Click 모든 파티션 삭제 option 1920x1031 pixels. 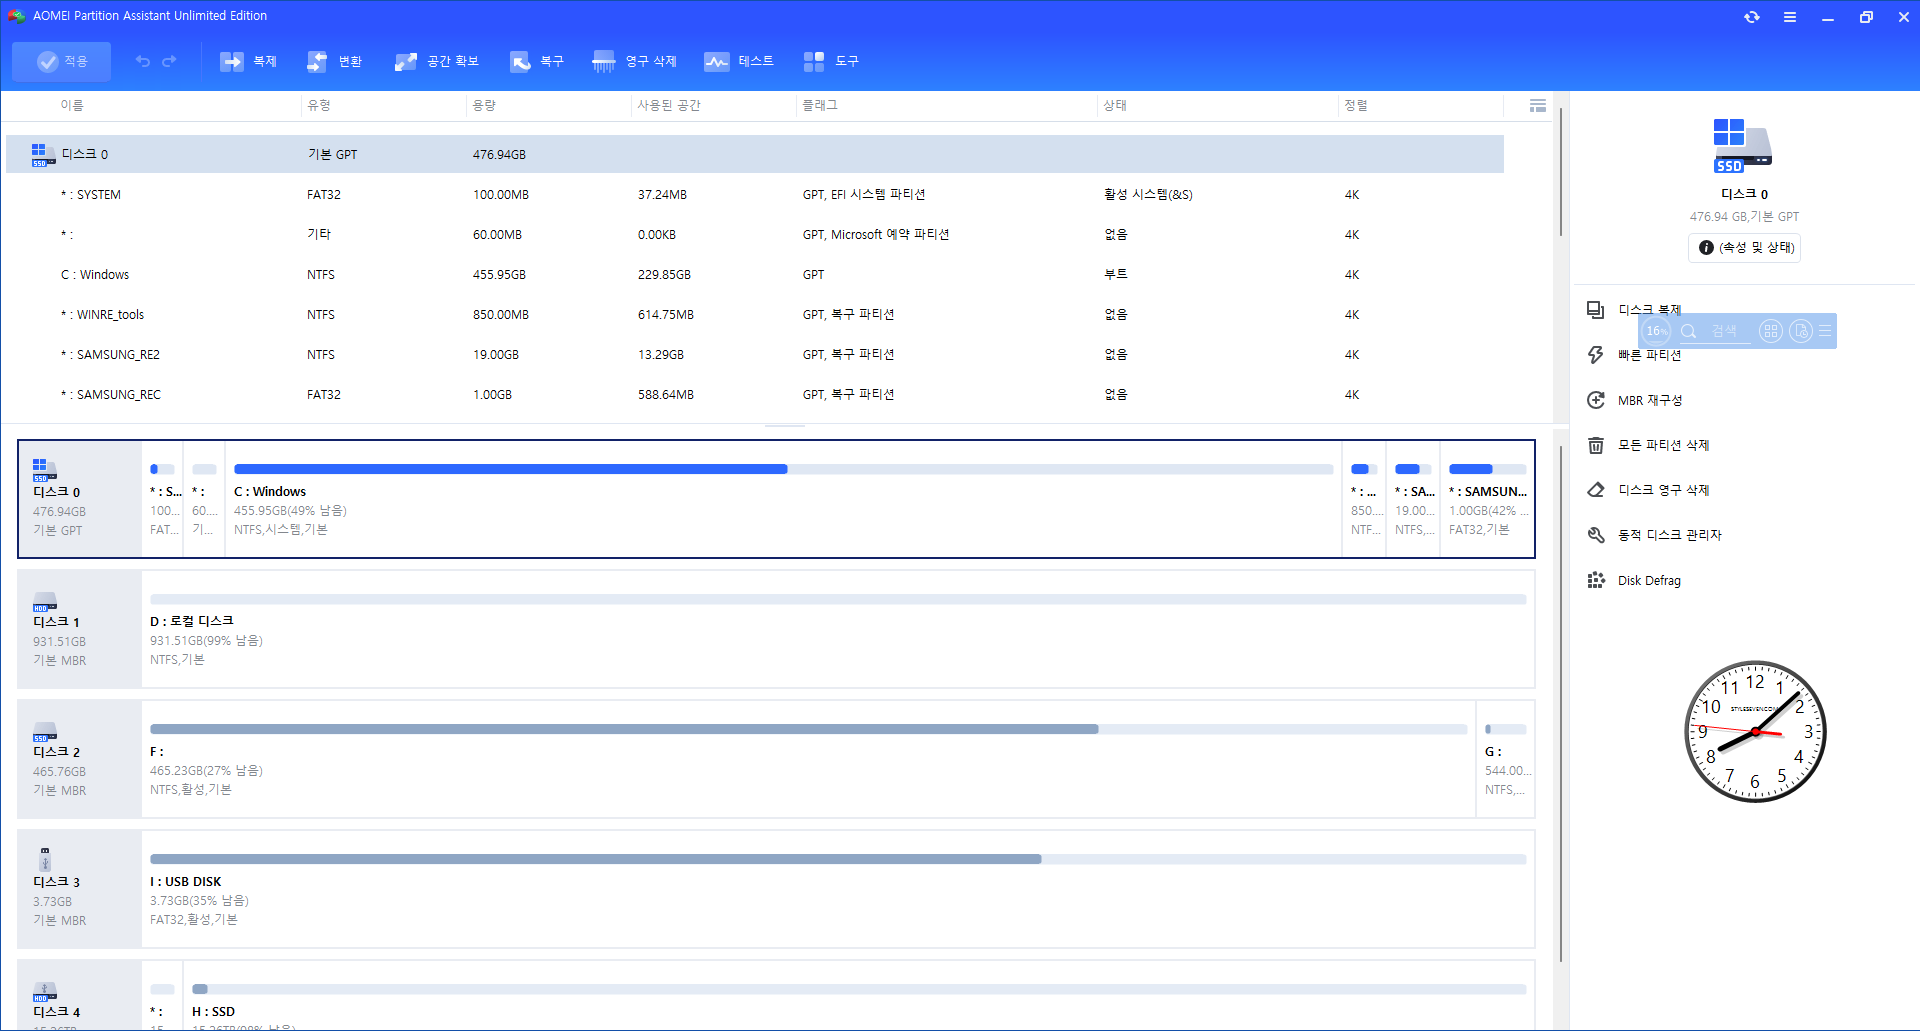(1664, 445)
